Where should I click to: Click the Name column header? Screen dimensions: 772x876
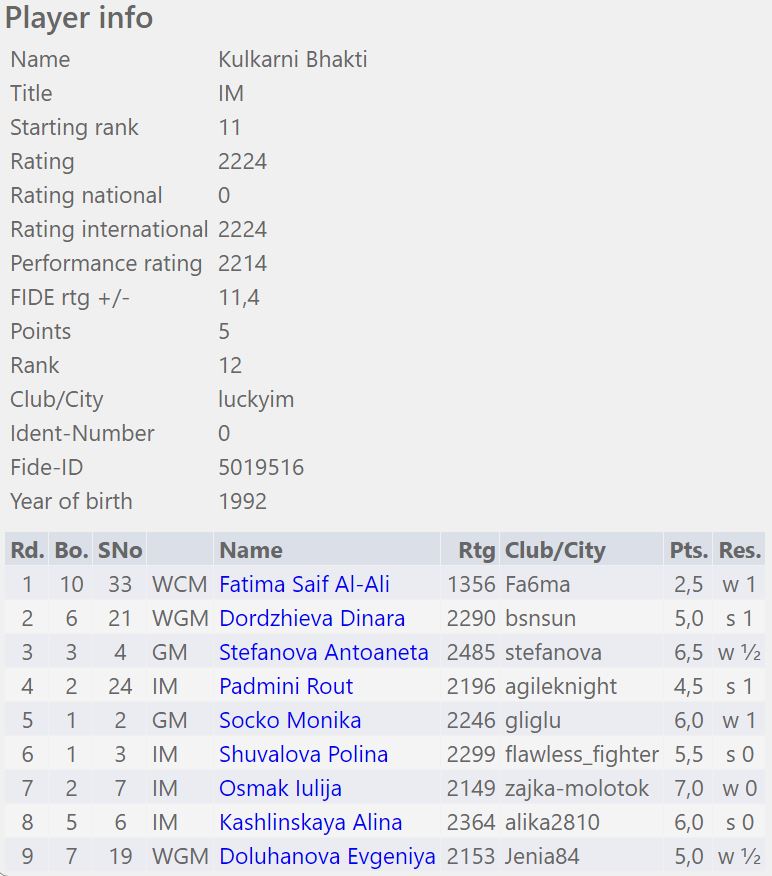pyautogui.click(x=250, y=550)
